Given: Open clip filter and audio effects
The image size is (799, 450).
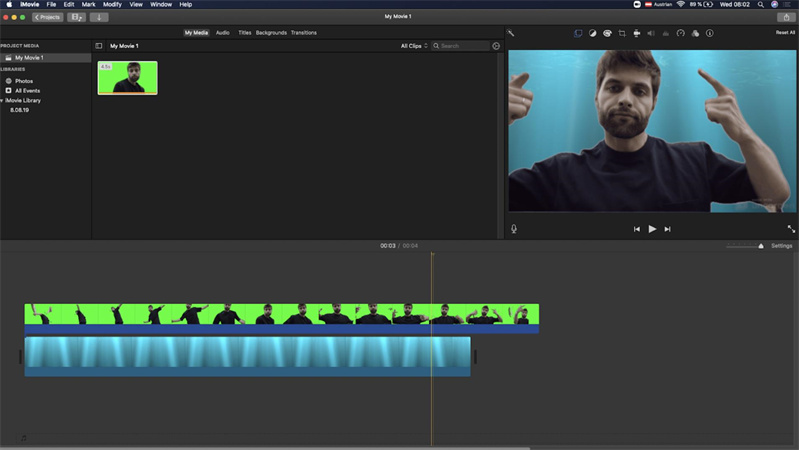Looking at the screenshot, I should (695, 33).
